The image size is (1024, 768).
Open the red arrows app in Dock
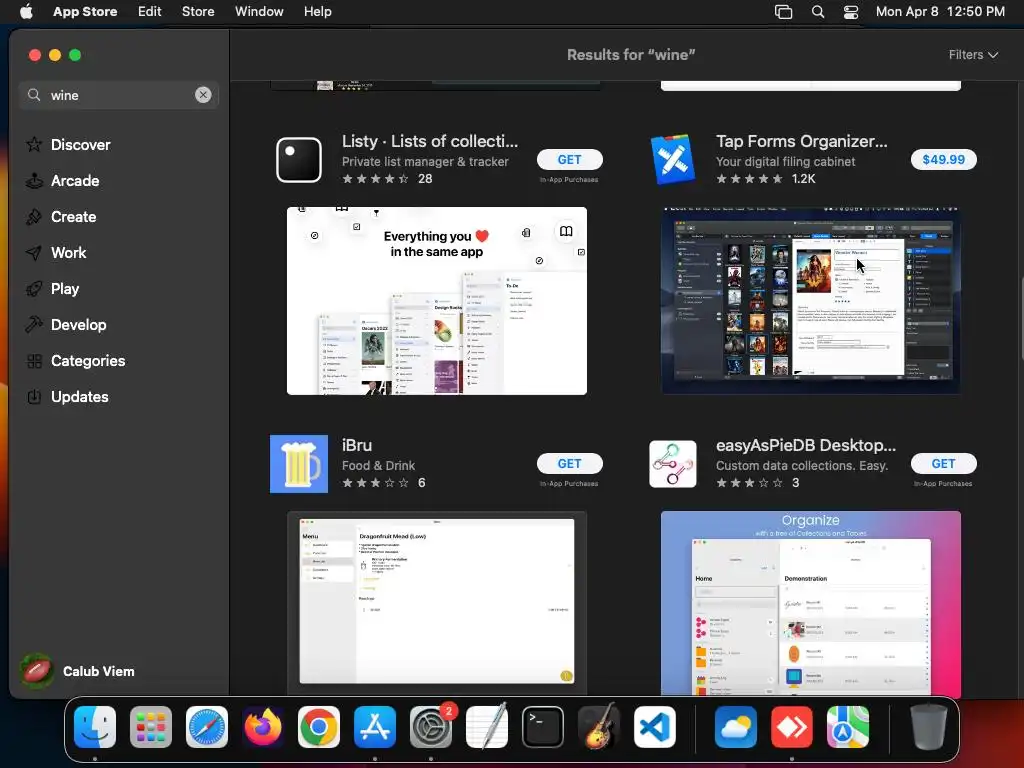(792, 727)
